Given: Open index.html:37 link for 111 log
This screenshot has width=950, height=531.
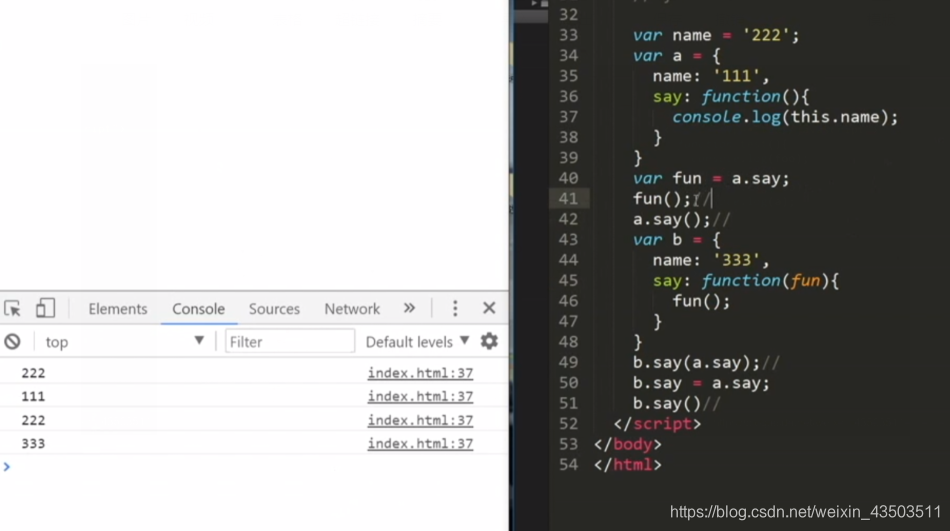Looking at the screenshot, I should point(420,396).
